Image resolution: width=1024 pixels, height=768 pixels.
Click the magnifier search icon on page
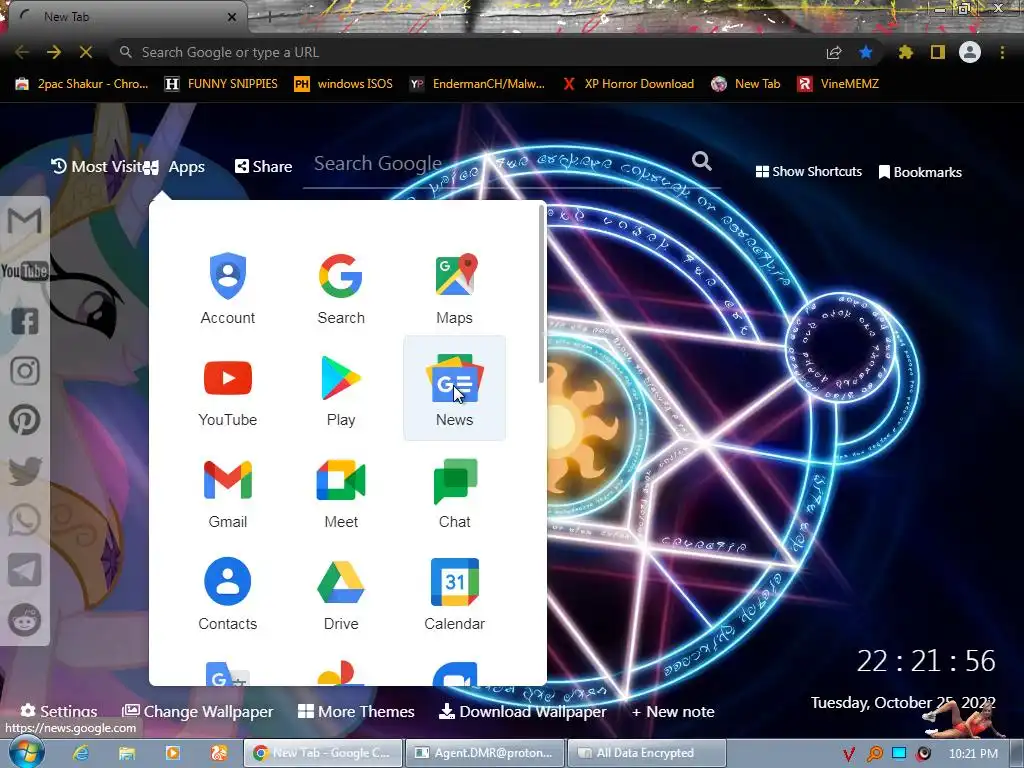pos(701,161)
